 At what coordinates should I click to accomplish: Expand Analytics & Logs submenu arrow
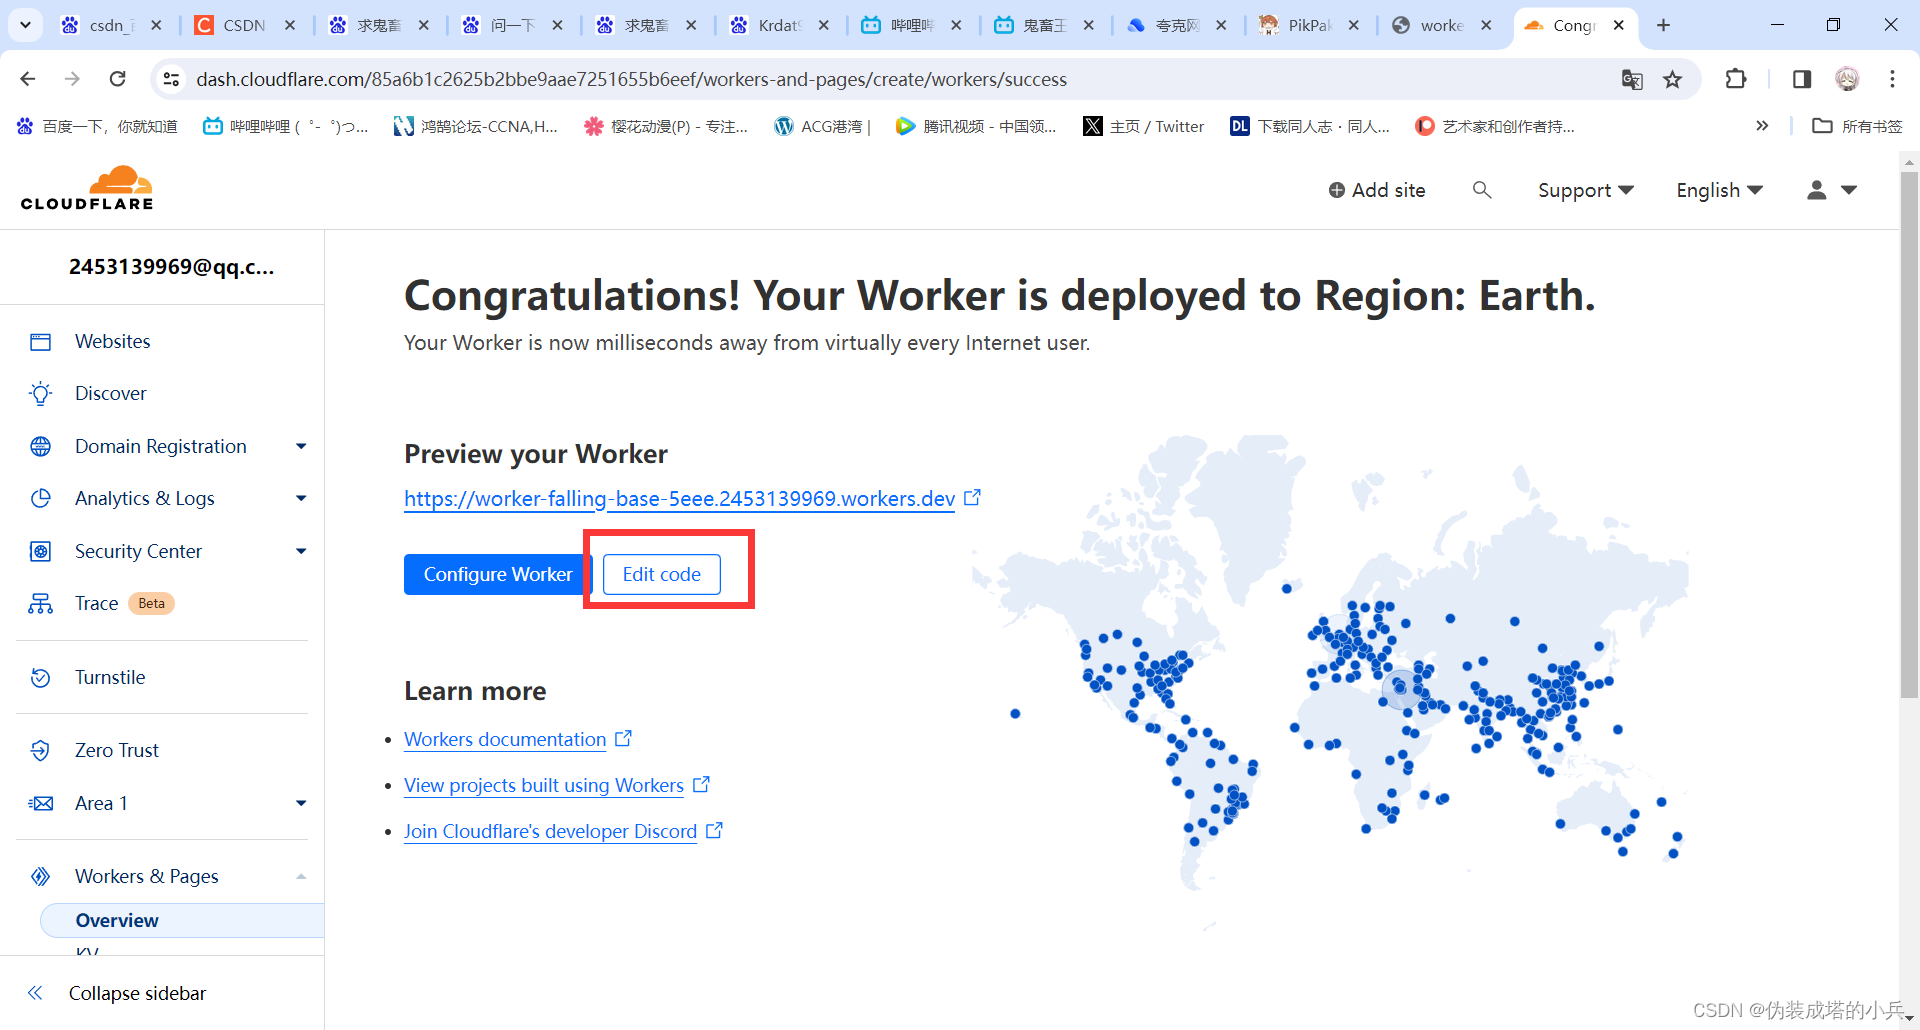tap(301, 498)
